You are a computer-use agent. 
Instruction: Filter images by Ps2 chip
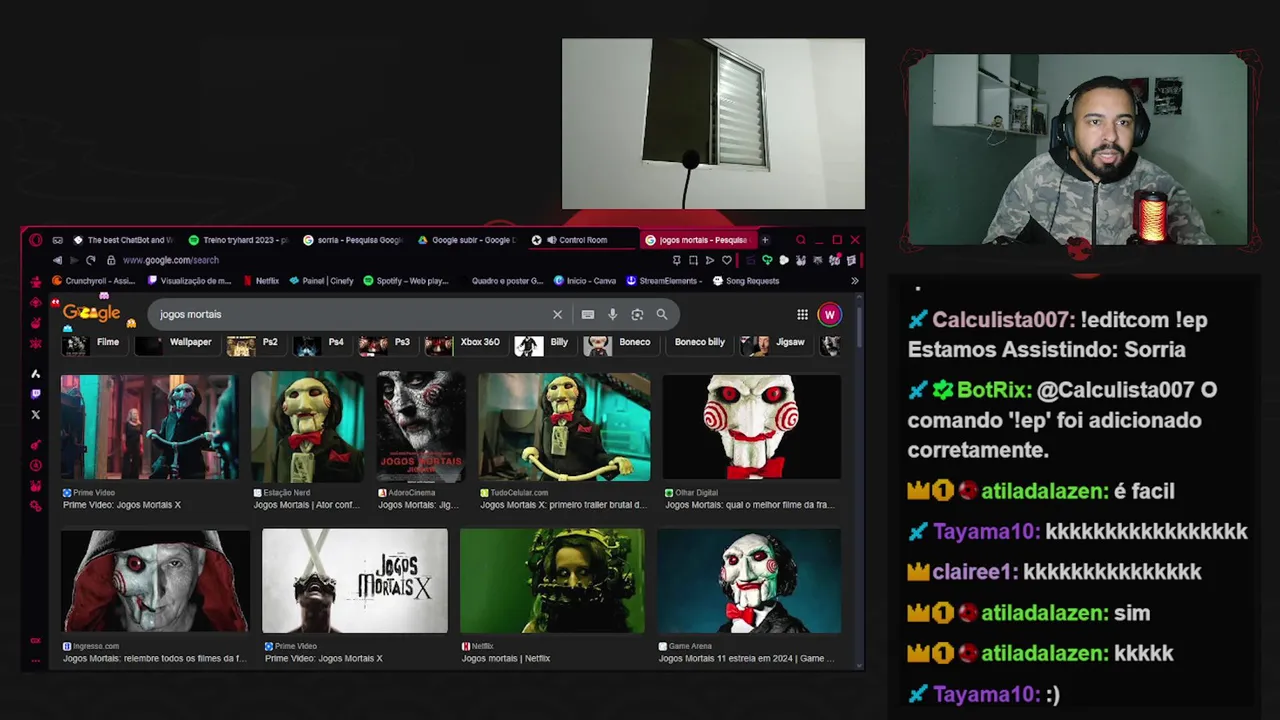coord(254,345)
